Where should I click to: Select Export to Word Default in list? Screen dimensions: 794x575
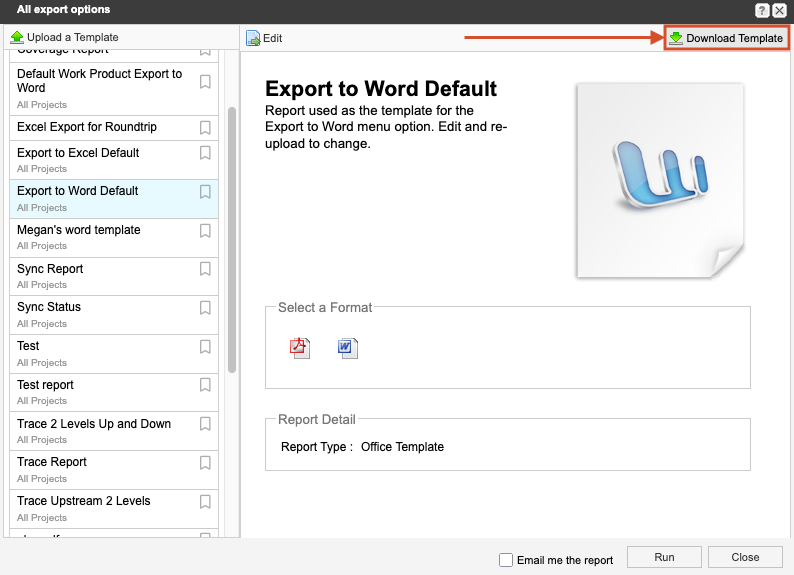[78, 191]
